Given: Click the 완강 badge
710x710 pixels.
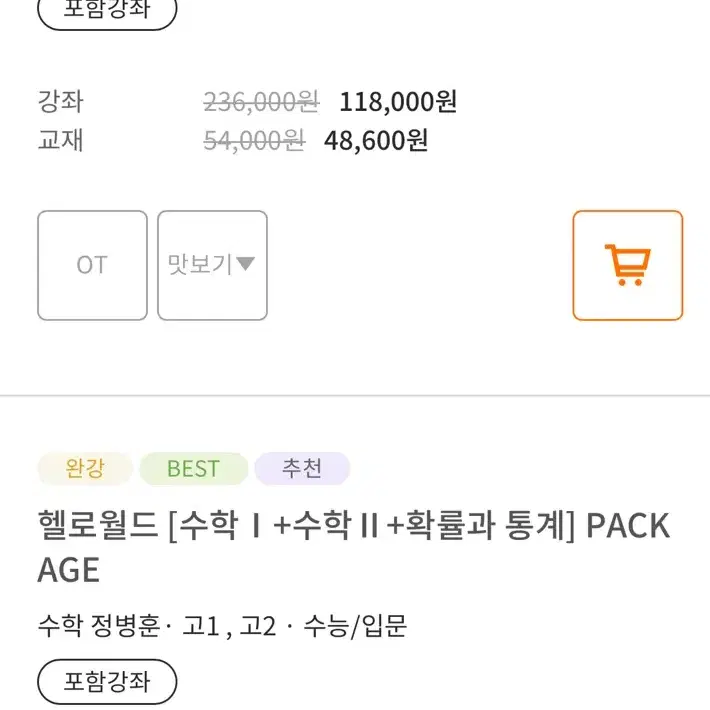Looking at the screenshot, I should [x=85, y=468].
